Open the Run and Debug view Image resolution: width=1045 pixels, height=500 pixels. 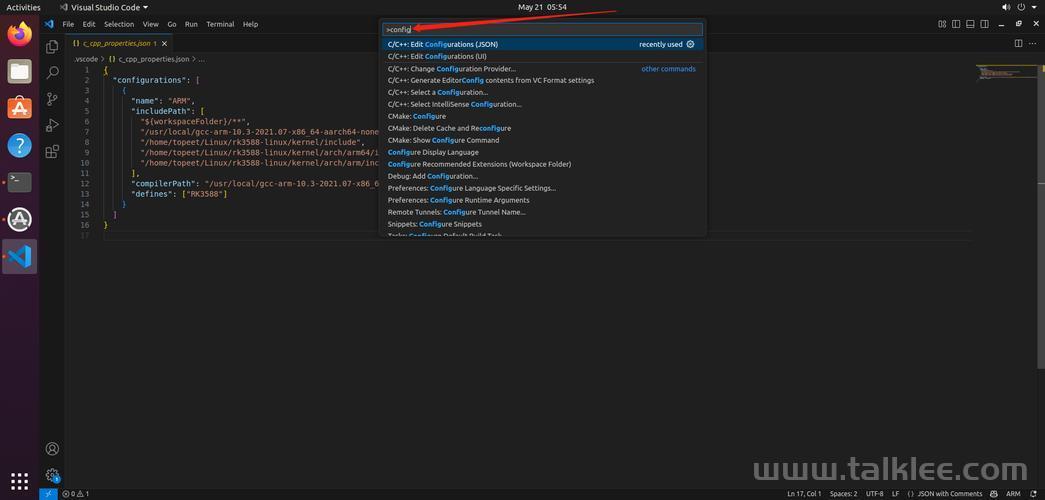52,125
